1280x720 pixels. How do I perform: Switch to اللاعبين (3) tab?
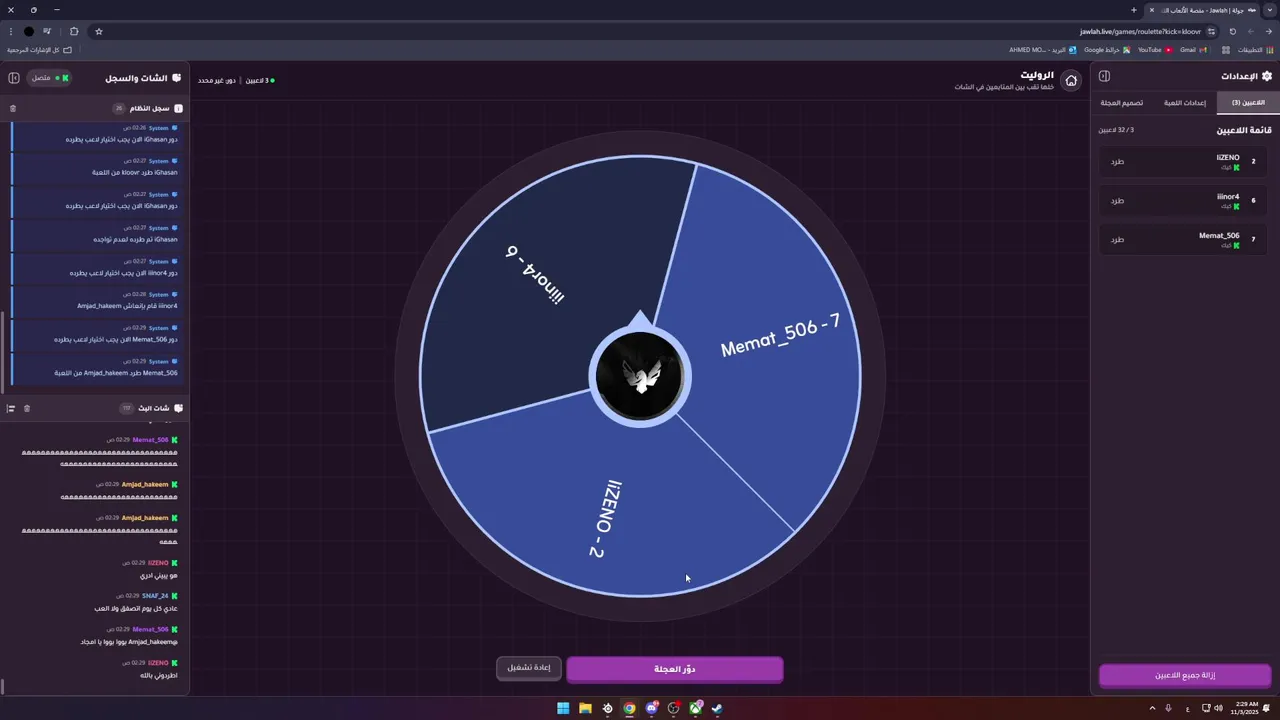1248,103
